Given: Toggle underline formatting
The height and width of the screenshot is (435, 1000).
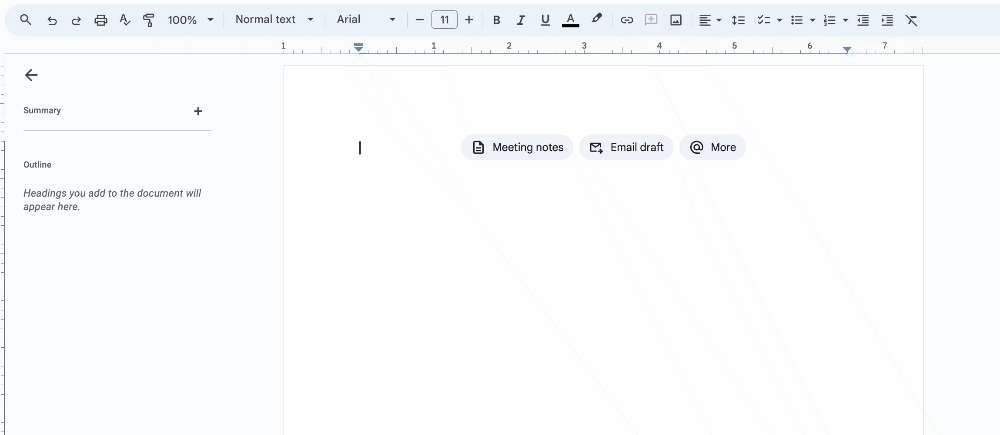Looking at the screenshot, I should (x=545, y=20).
